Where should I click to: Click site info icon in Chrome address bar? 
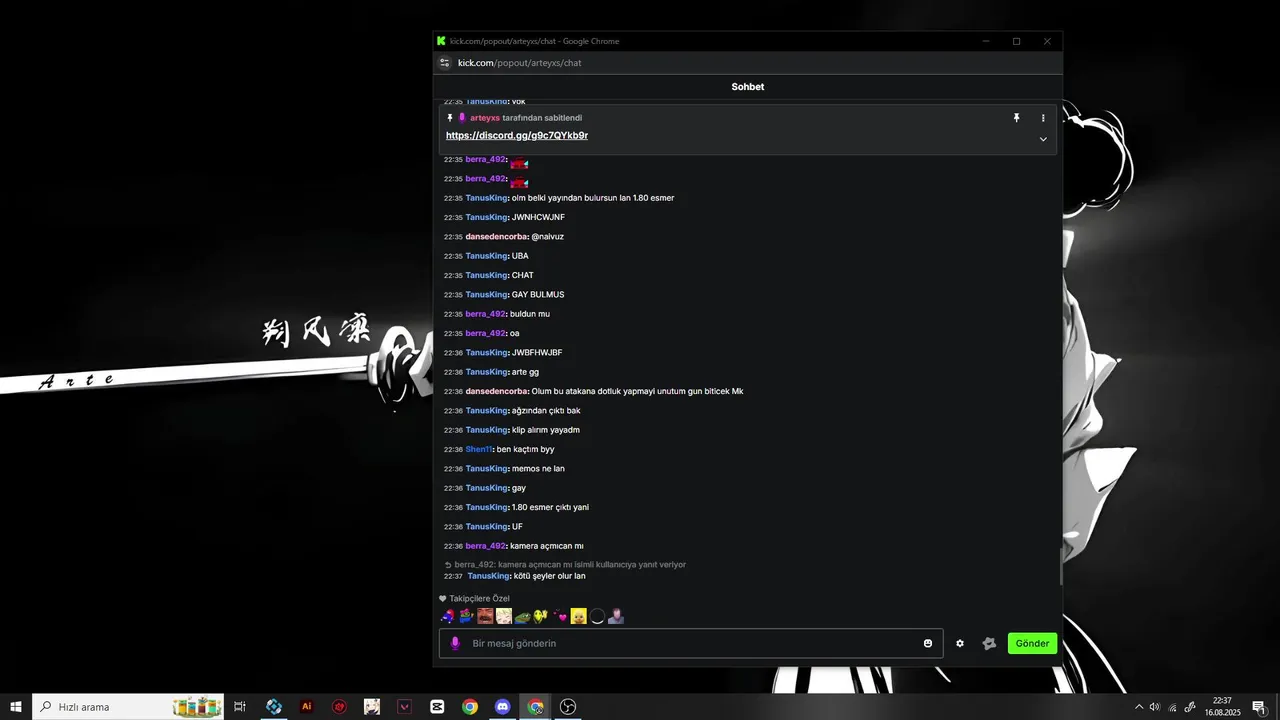pos(445,63)
